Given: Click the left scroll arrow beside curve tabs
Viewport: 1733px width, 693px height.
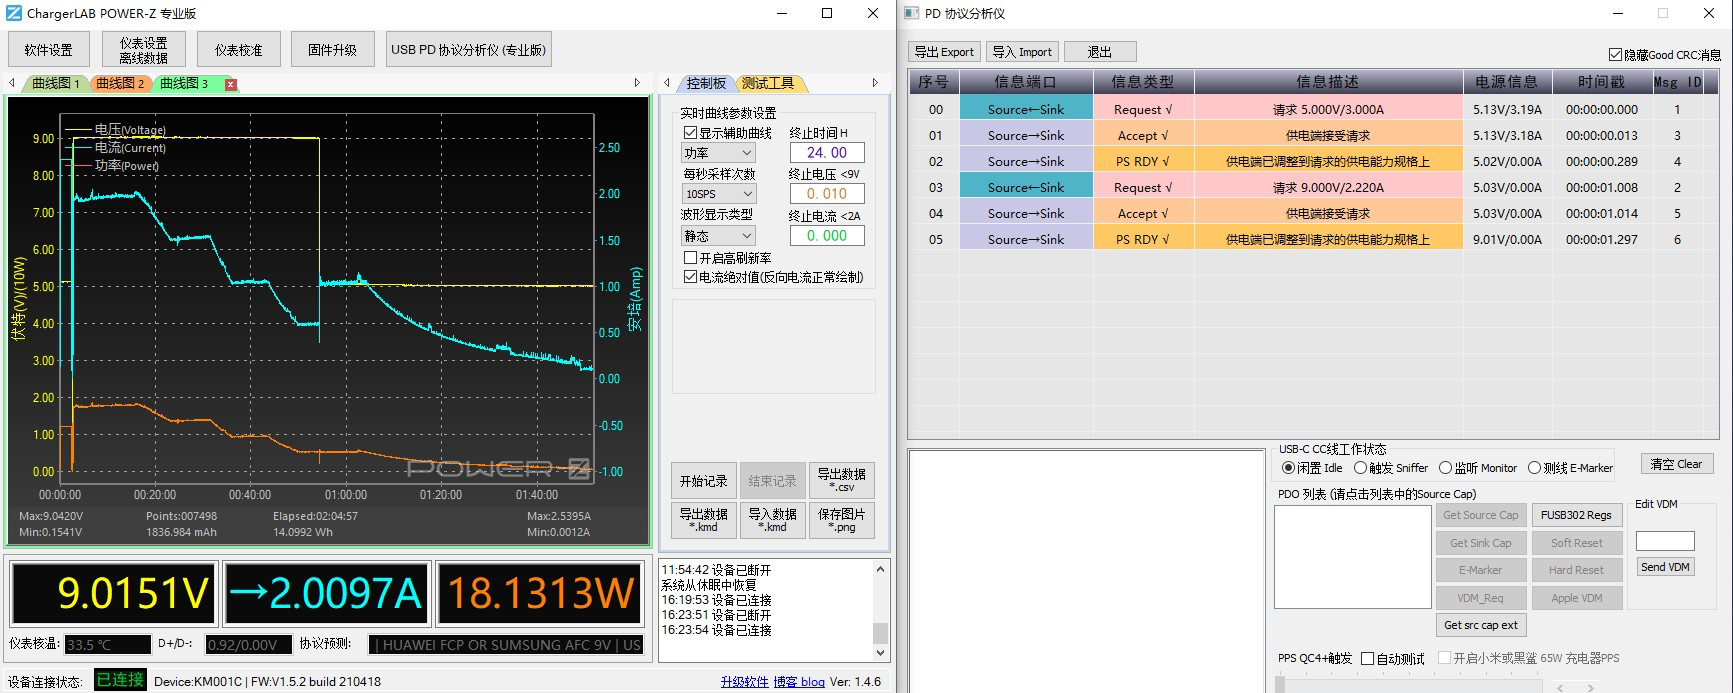Looking at the screenshot, I should (12, 83).
